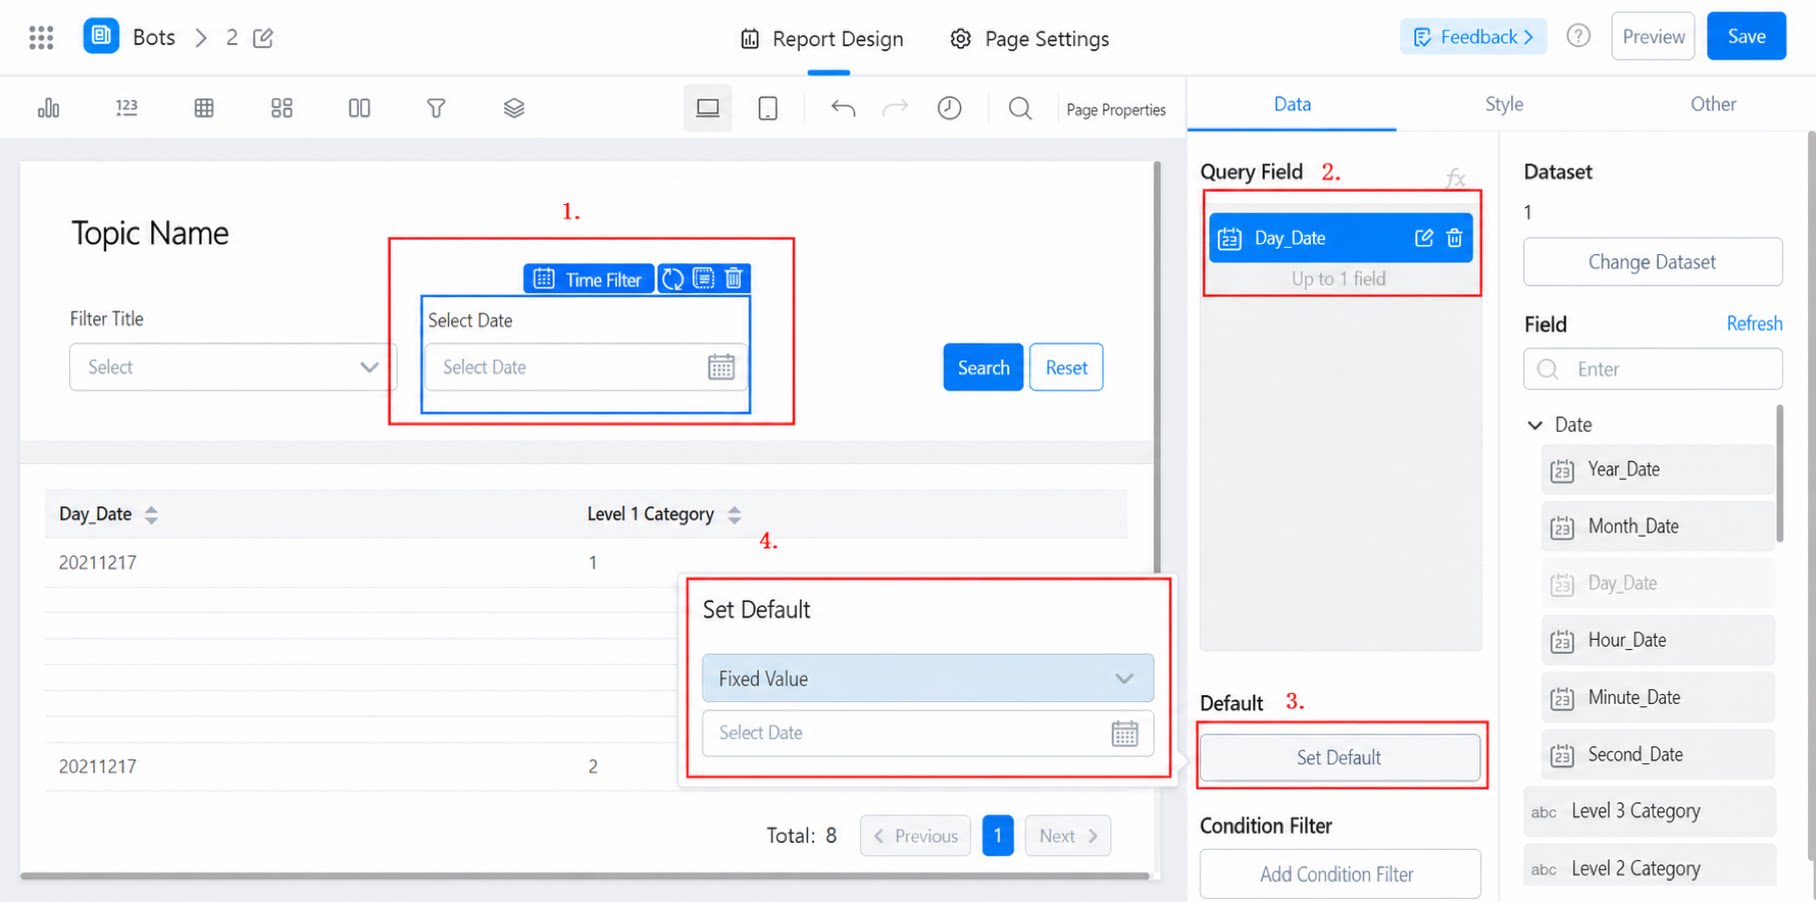Select the table component icon in toolbar
Image resolution: width=1816 pixels, height=902 pixels.
[204, 108]
